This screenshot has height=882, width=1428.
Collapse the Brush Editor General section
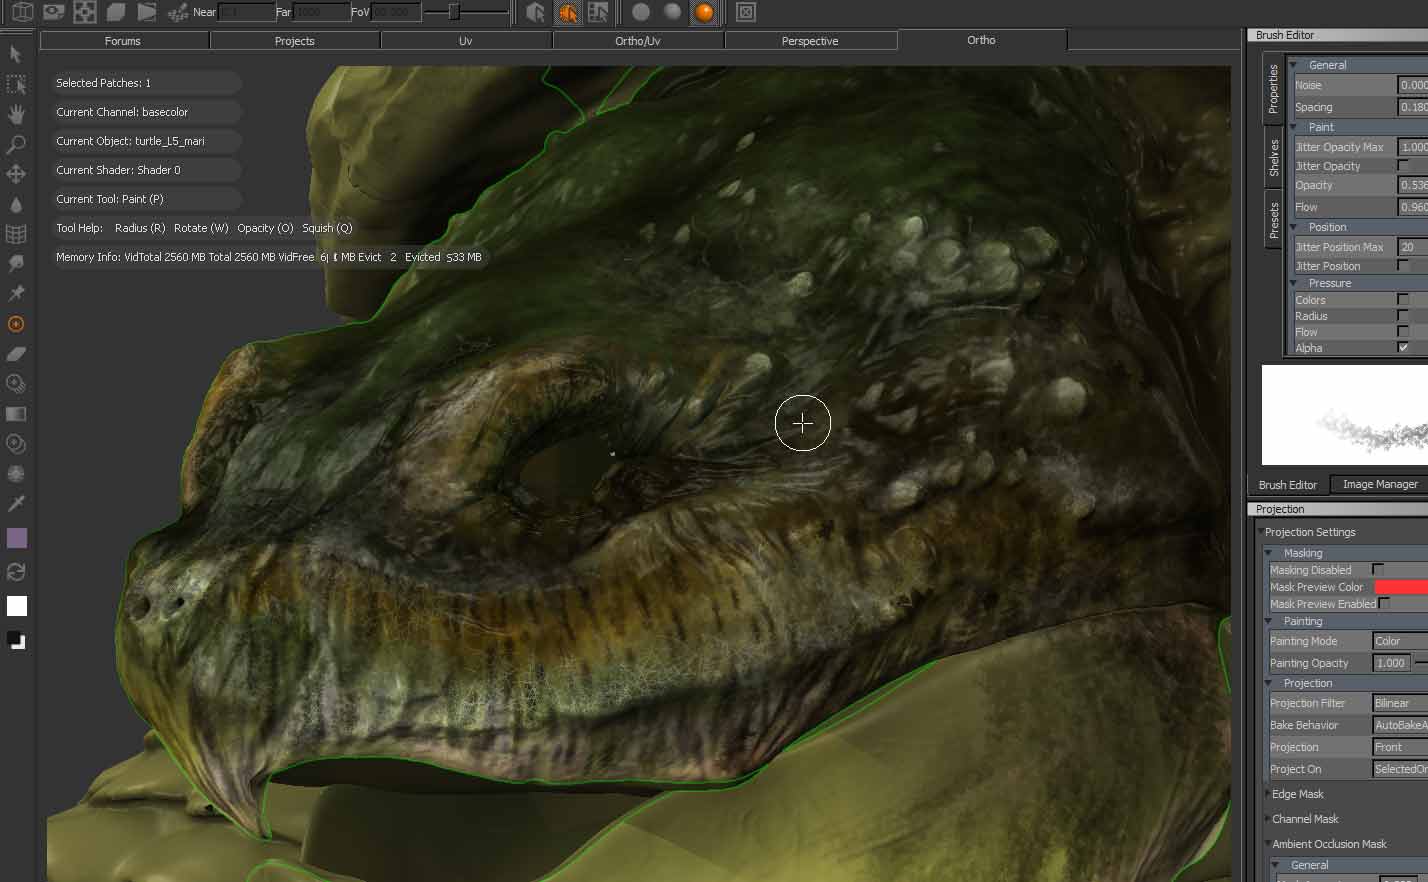pyautogui.click(x=1294, y=65)
